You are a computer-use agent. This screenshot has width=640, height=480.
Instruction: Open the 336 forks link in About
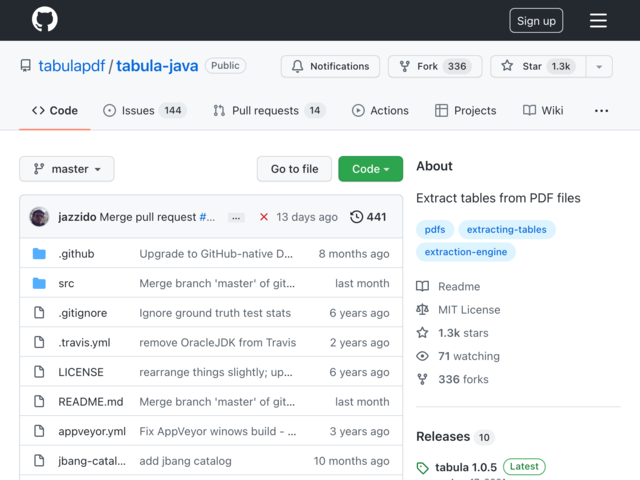(452, 380)
